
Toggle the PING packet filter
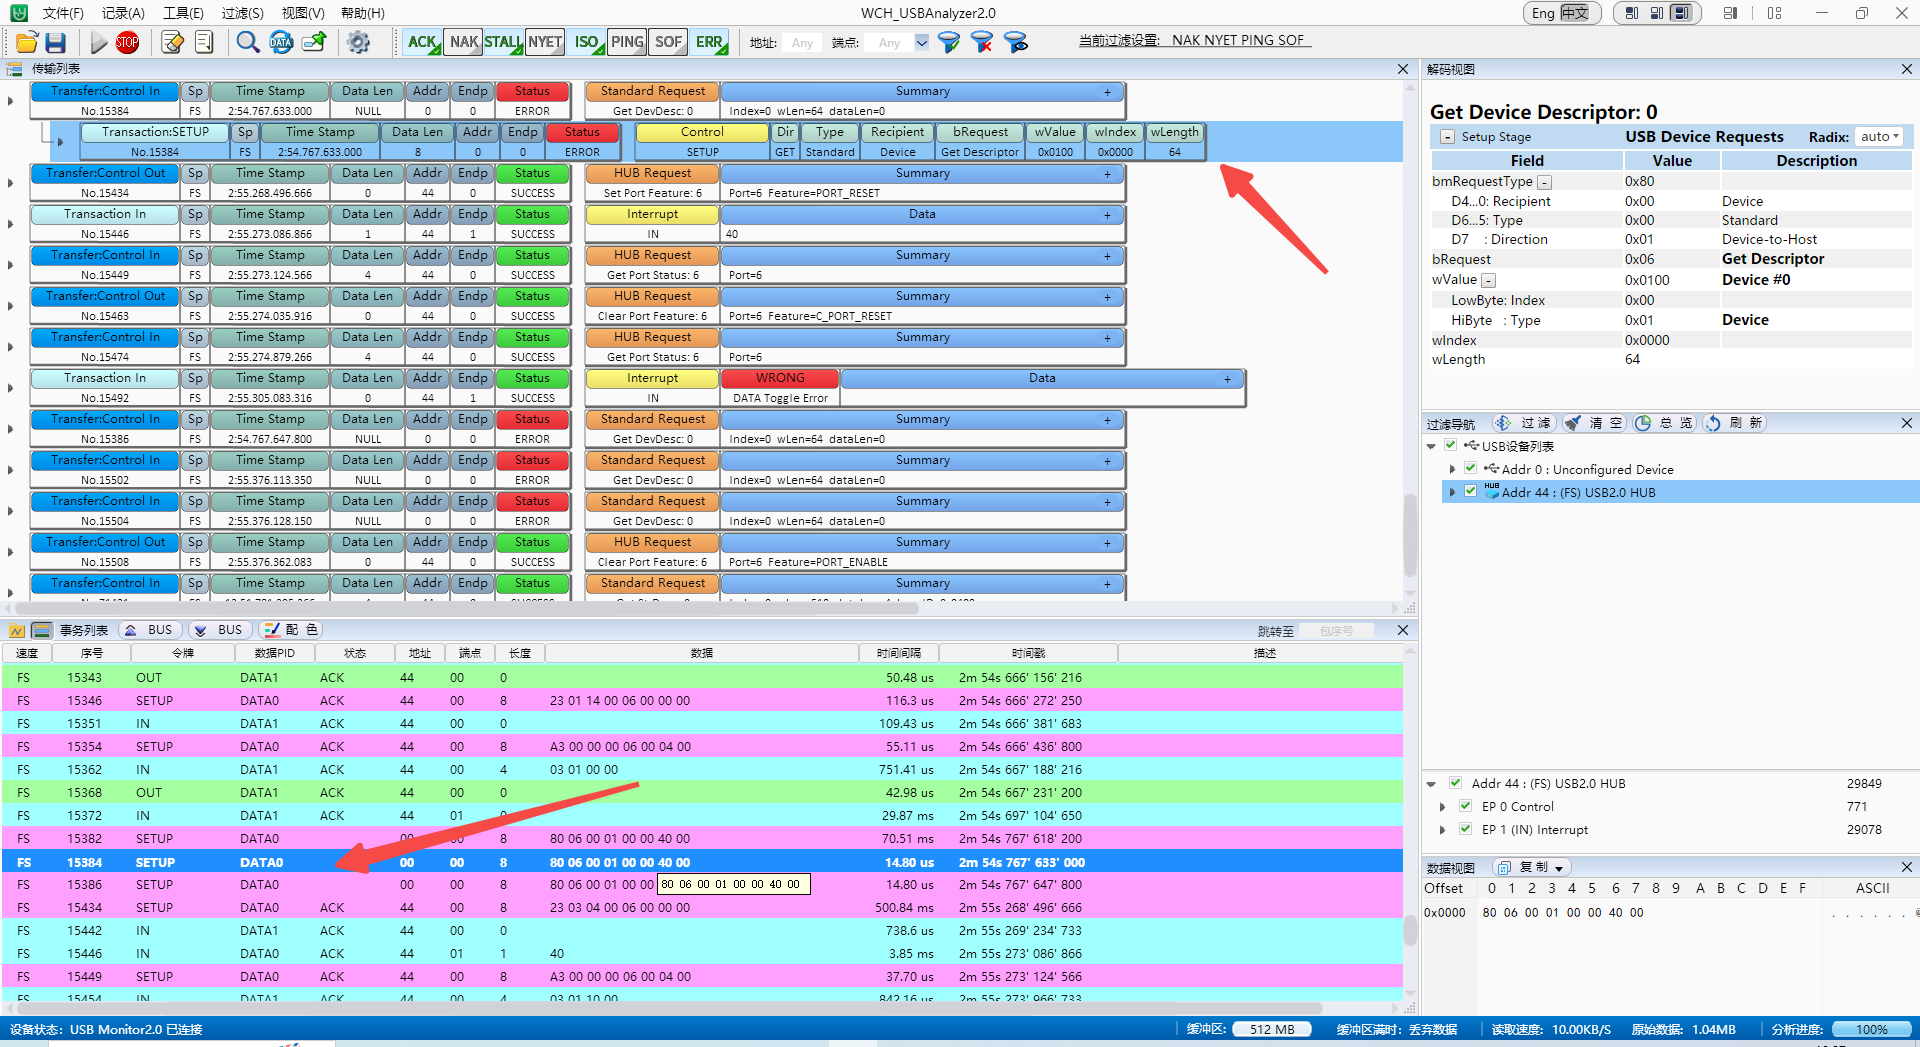(627, 42)
